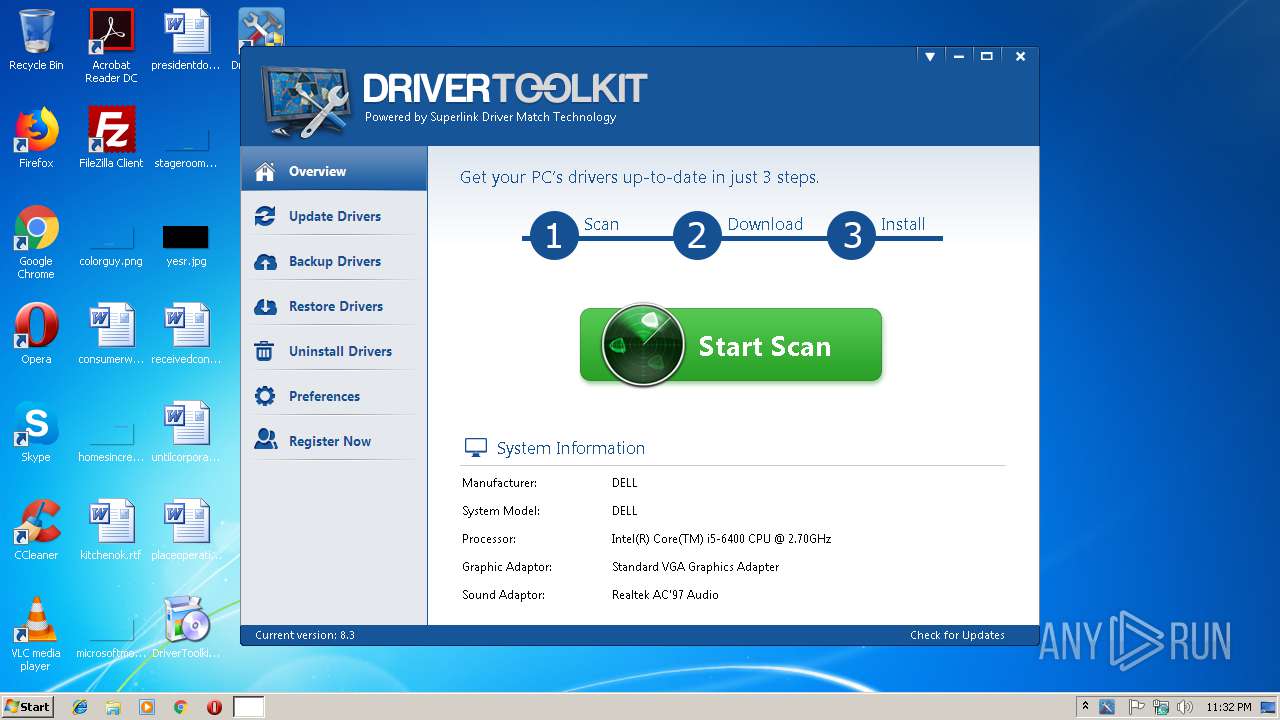The image size is (1280, 720).
Task: Select Google Chrome desktop shortcut
Action: pyautogui.click(x=36, y=242)
